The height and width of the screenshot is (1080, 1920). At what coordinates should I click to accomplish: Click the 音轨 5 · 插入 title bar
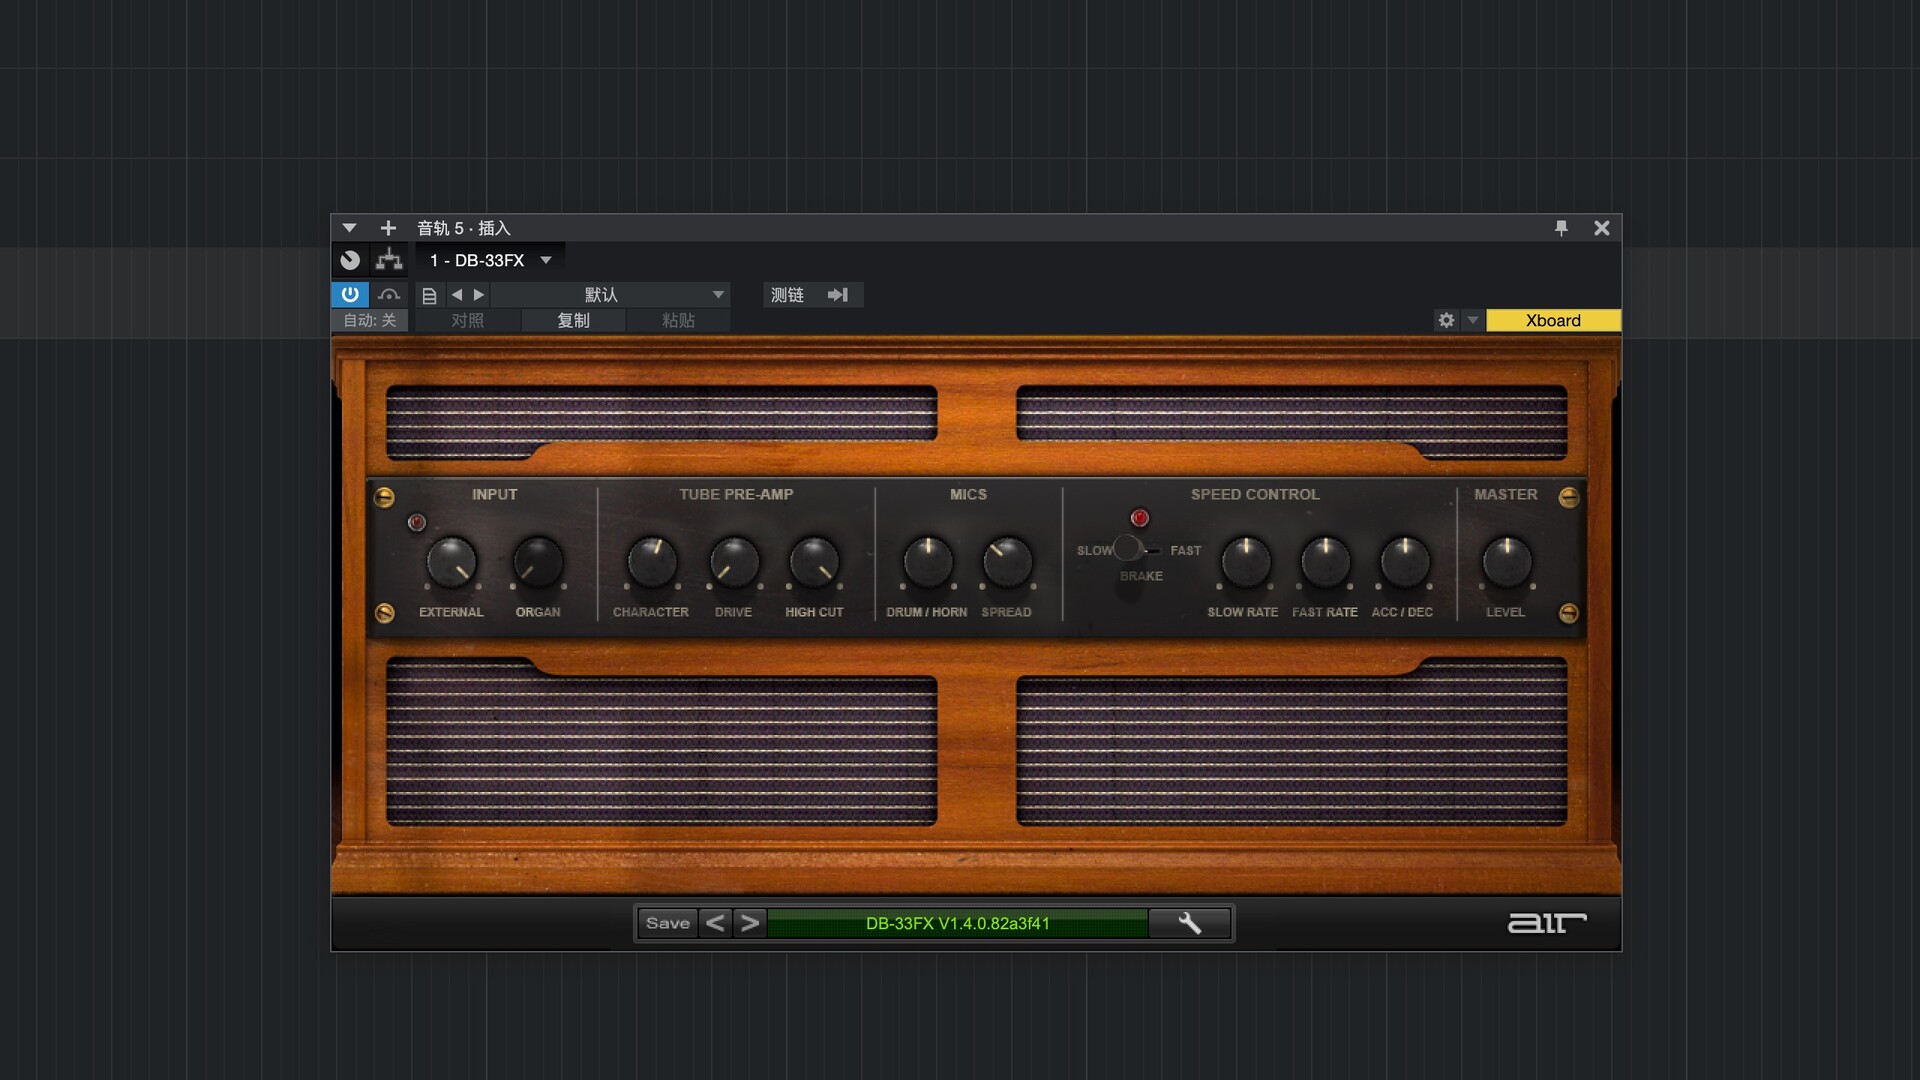tap(463, 228)
